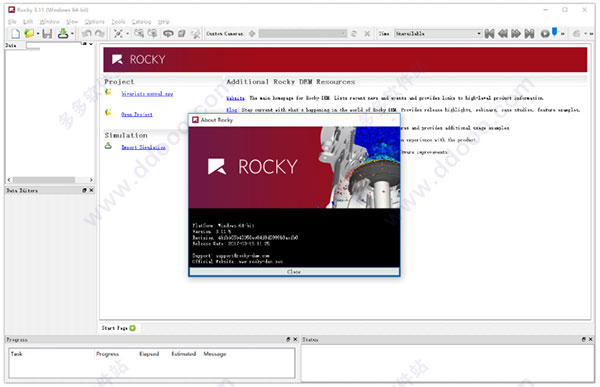Step back to previous timestep
The image size is (600, 387).
click(x=503, y=34)
